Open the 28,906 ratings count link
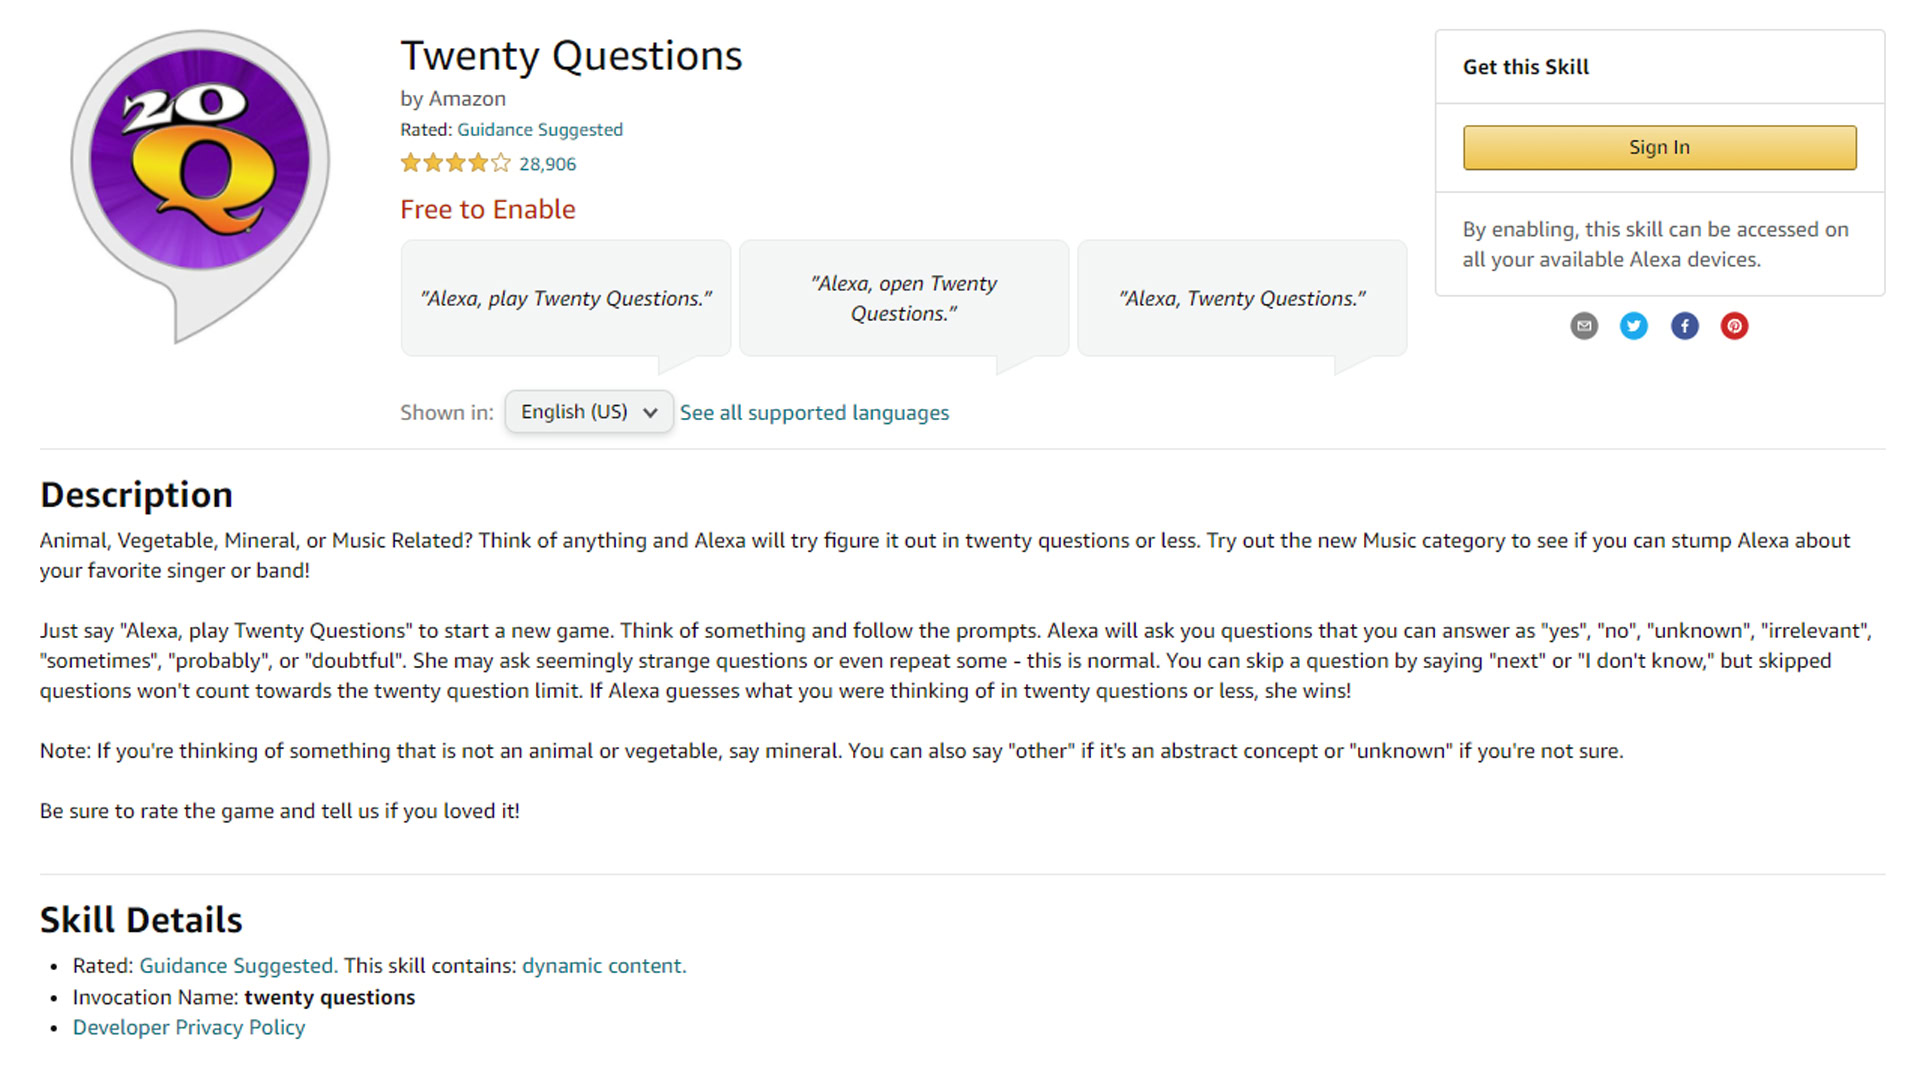The height and width of the screenshot is (1080, 1920). click(x=547, y=164)
